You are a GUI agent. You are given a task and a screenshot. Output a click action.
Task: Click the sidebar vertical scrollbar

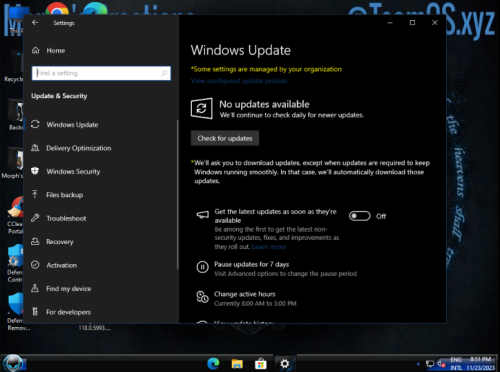click(x=177, y=195)
